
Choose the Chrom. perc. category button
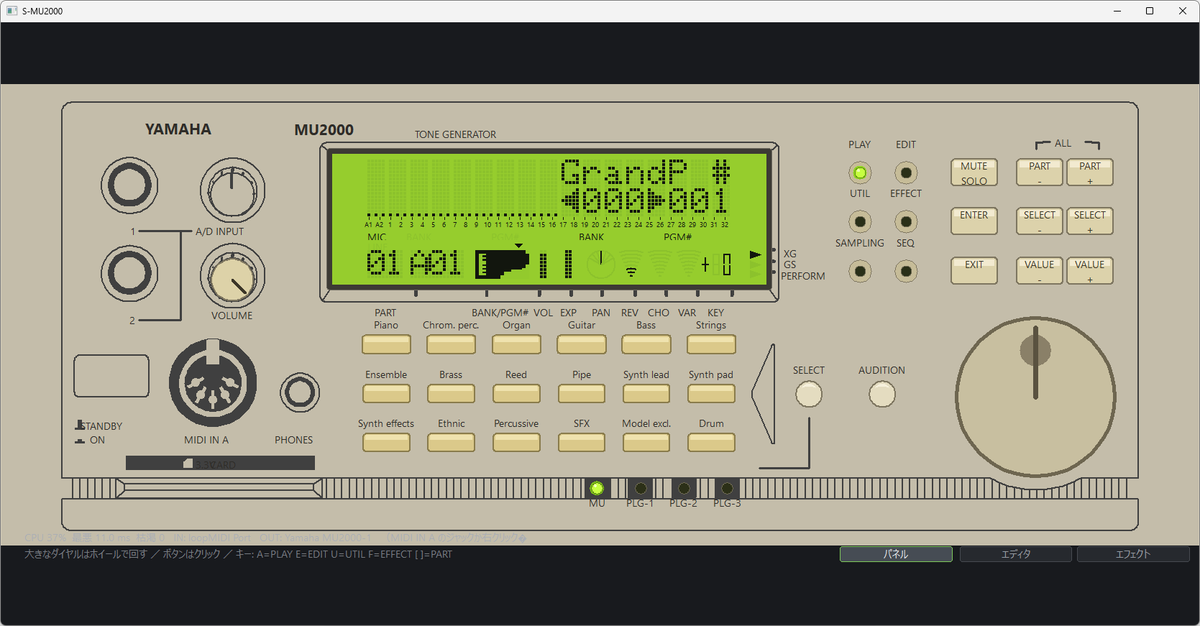pyautogui.click(x=451, y=344)
